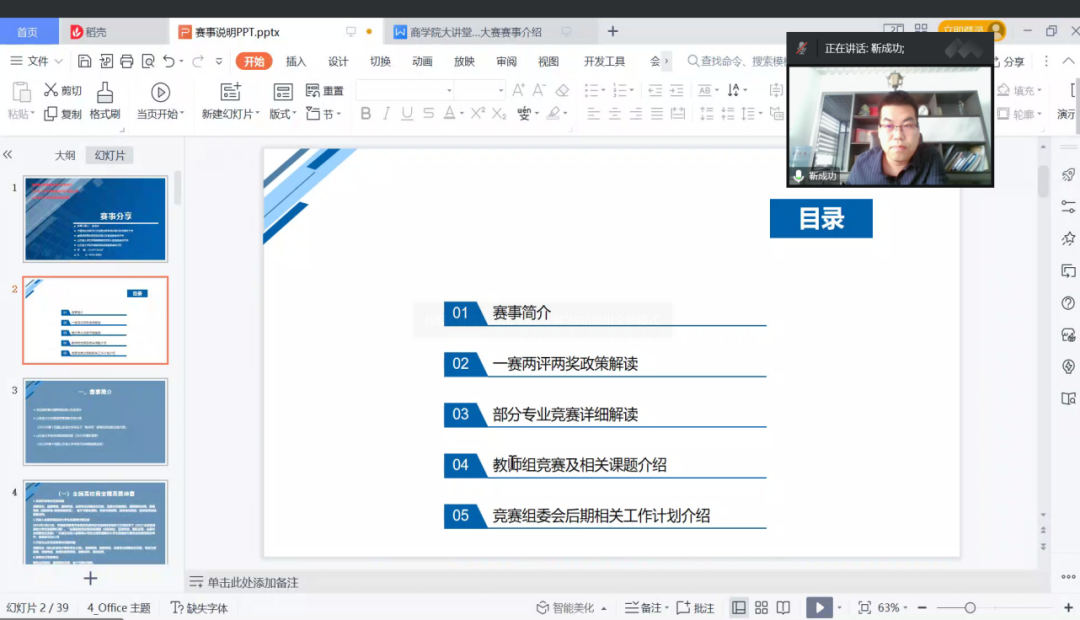Click the Reset (重置) button
This screenshot has height=620, width=1080.
coord(325,91)
